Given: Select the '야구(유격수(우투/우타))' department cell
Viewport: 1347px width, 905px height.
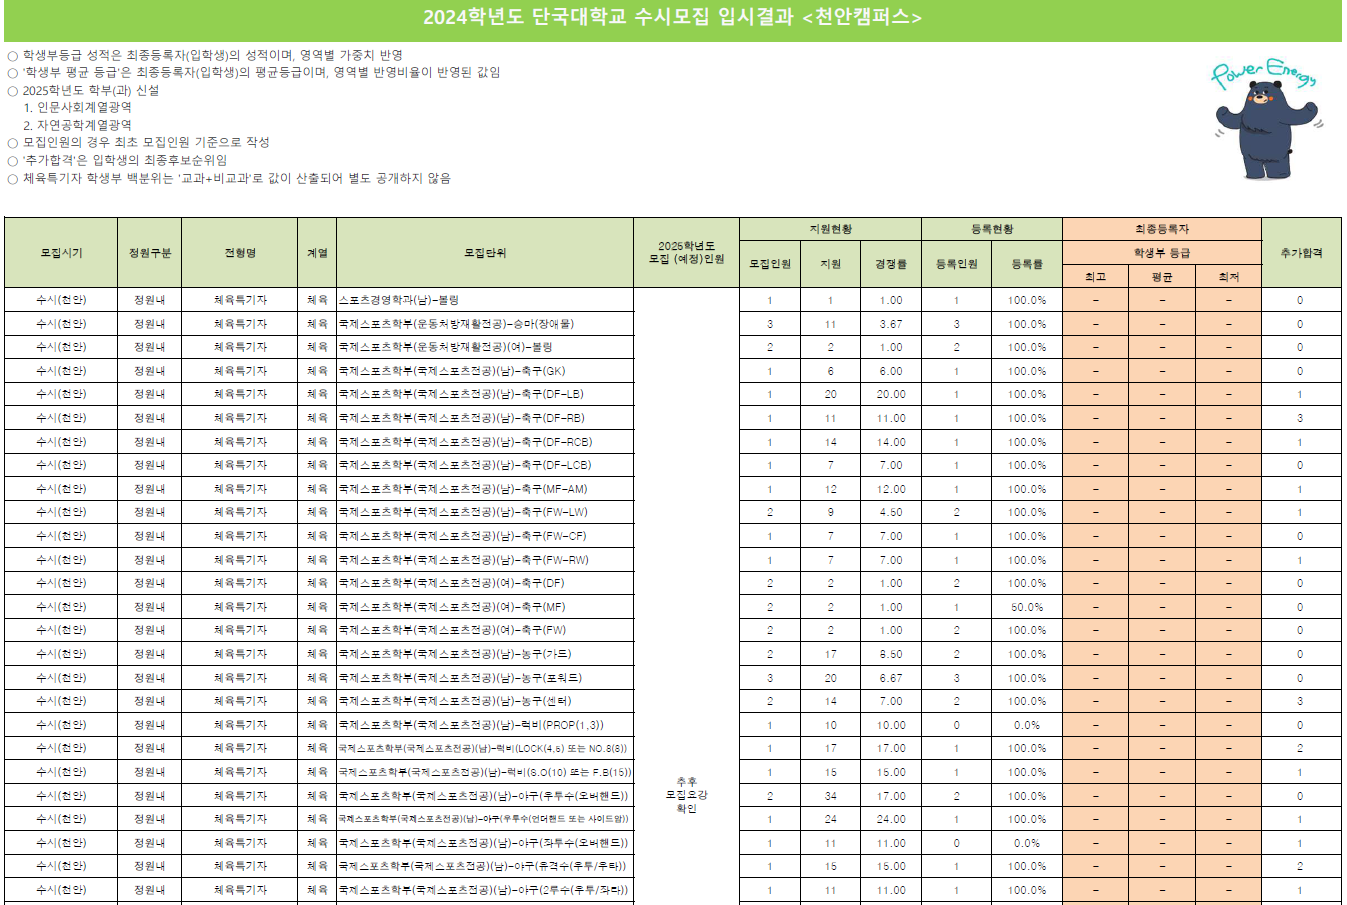Looking at the screenshot, I should click(x=485, y=866).
